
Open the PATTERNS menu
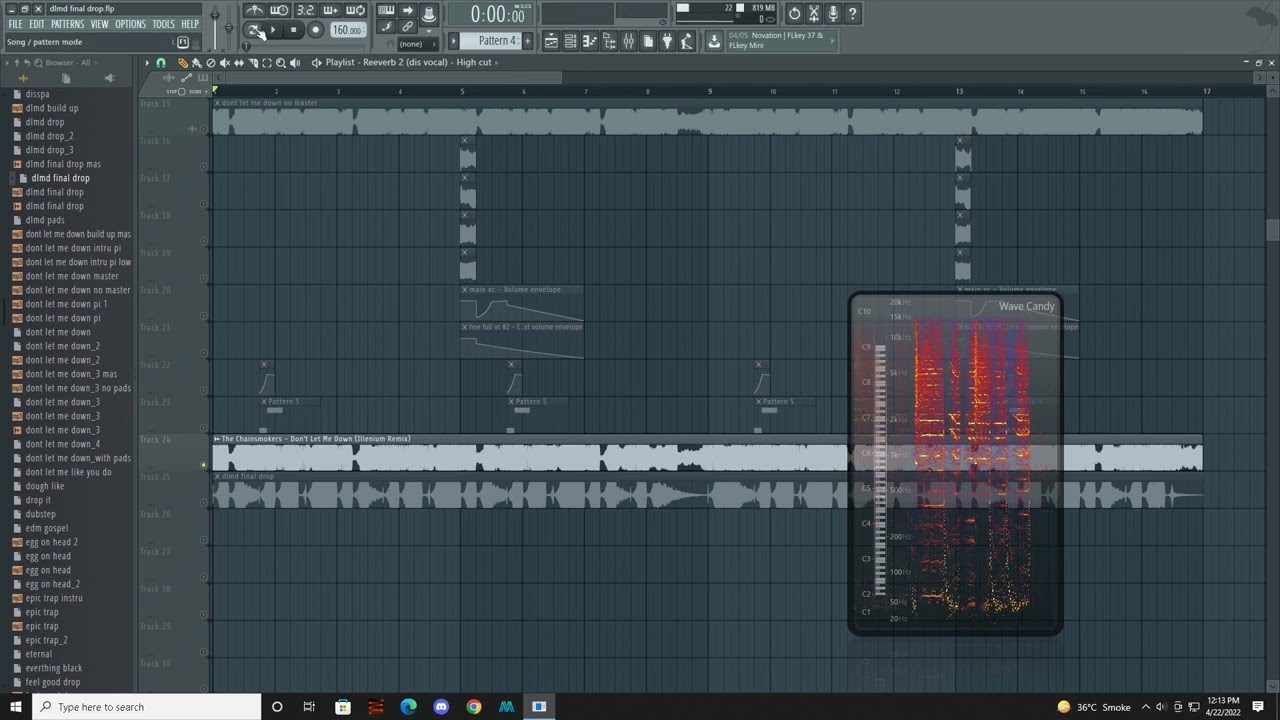click(67, 24)
